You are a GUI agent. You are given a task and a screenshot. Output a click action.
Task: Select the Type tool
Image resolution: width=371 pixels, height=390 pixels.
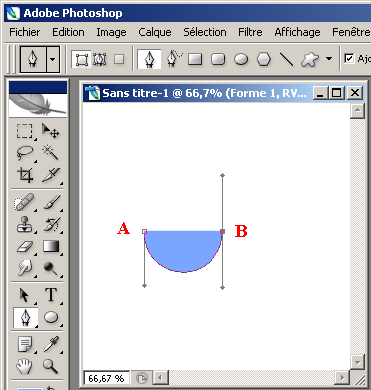(x=51, y=295)
